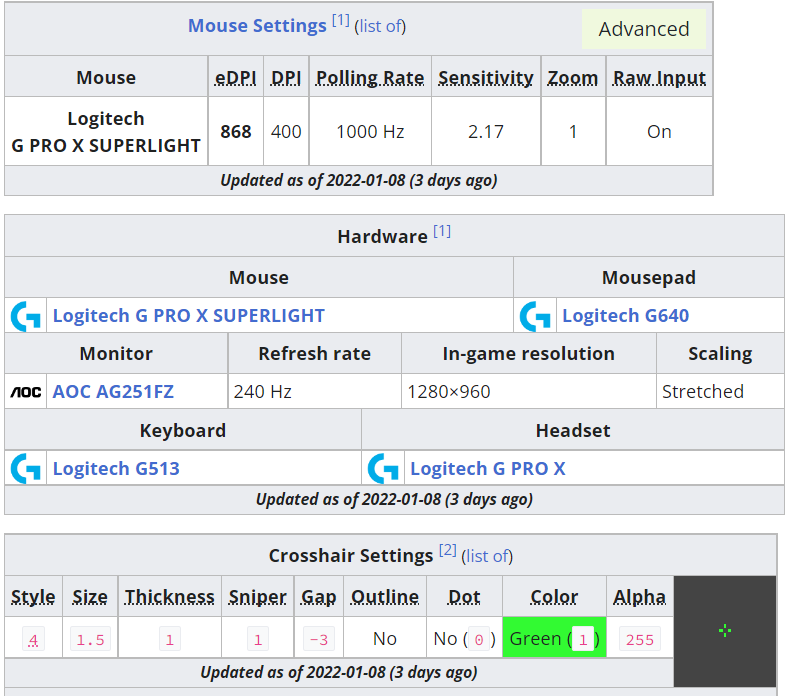The width and height of the screenshot is (791, 696).
Task: Click the Stretched scaling cell
Action: tap(720, 392)
